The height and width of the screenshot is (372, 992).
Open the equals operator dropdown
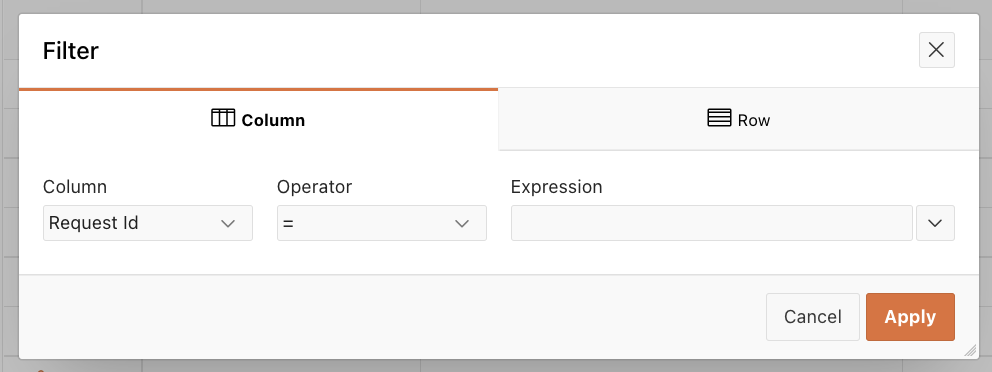(382, 223)
